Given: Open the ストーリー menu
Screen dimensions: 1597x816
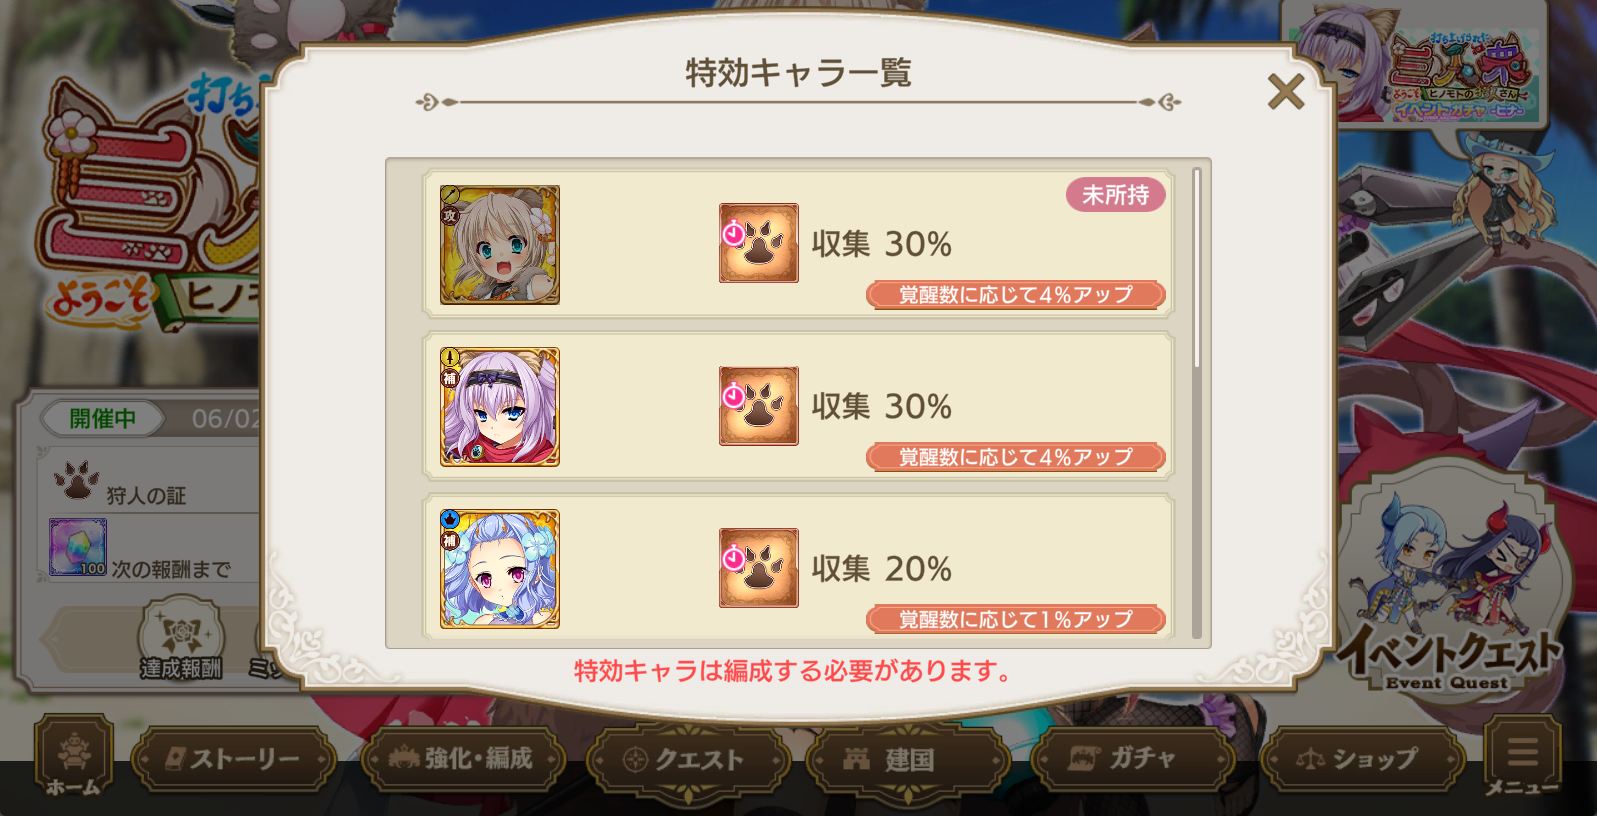Looking at the screenshot, I should pyautogui.click(x=233, y=759).
